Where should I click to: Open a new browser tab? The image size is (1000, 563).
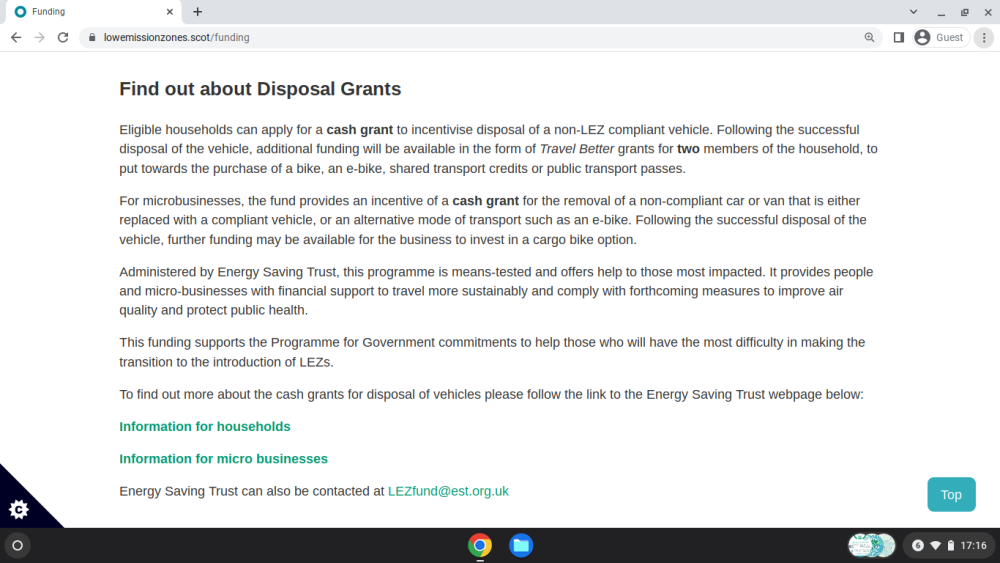(x=198, y=11)
